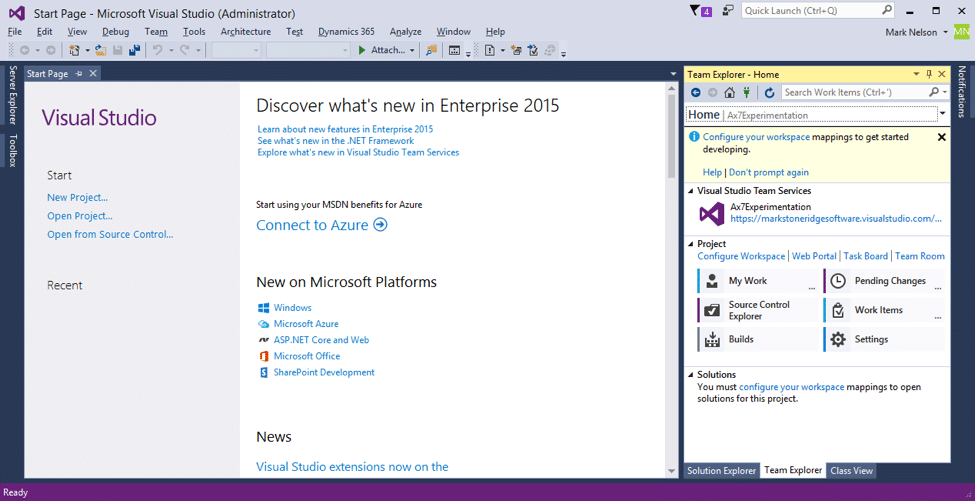Focus the Quick Launch search box
This screenshot has height=501, width=975.
coord(817,11)
